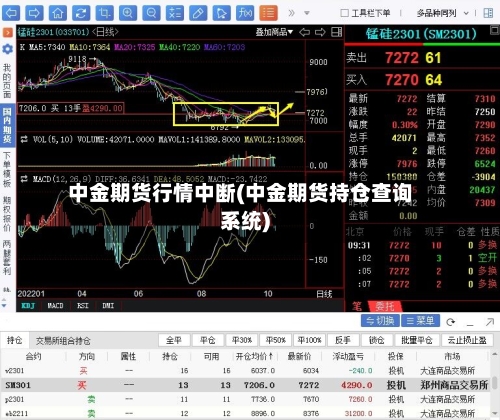Maximize the quote panel square icon
This screenshot has width=500, height=420.
(495, 30)
